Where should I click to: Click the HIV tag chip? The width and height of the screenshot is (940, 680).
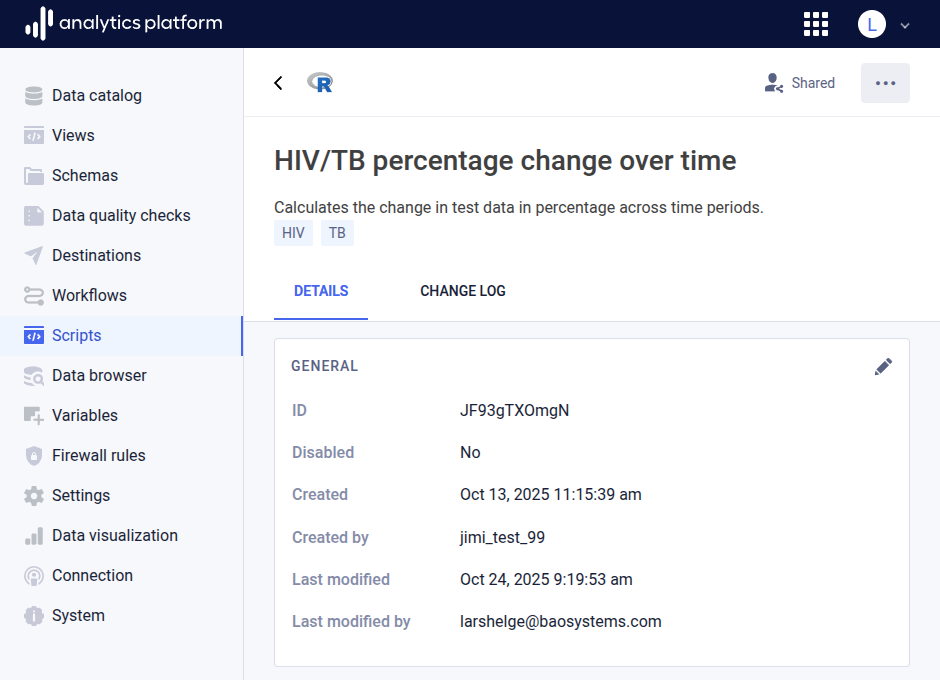293,233
